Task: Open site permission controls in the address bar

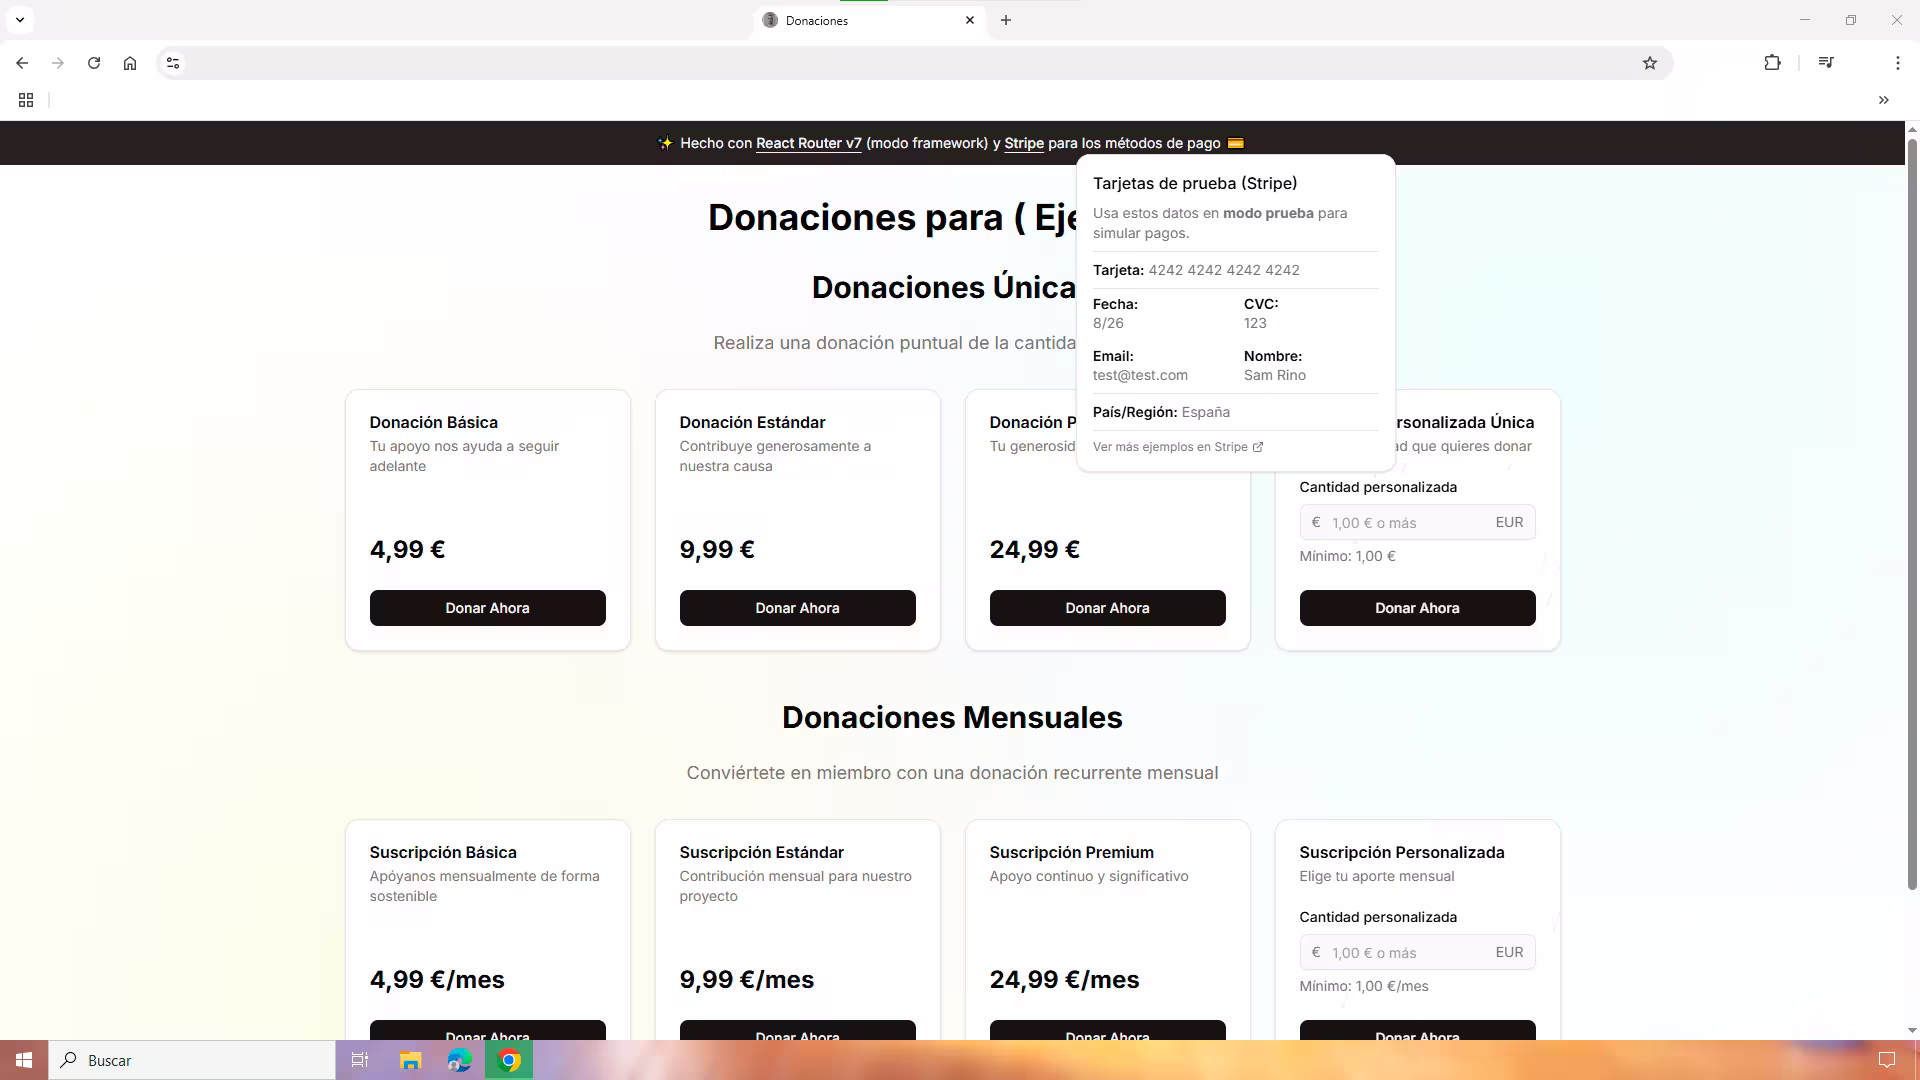Action: point(172,63)
